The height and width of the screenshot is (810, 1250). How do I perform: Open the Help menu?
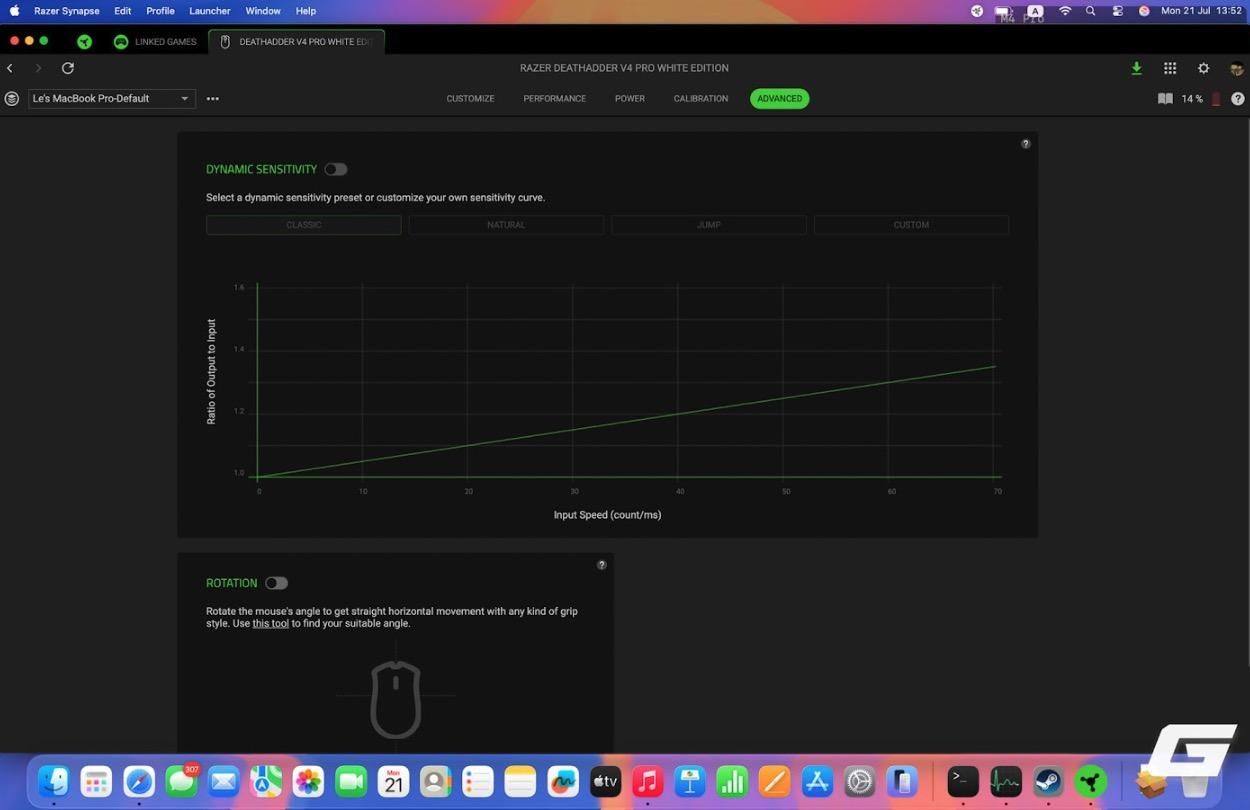pos(306,11)
